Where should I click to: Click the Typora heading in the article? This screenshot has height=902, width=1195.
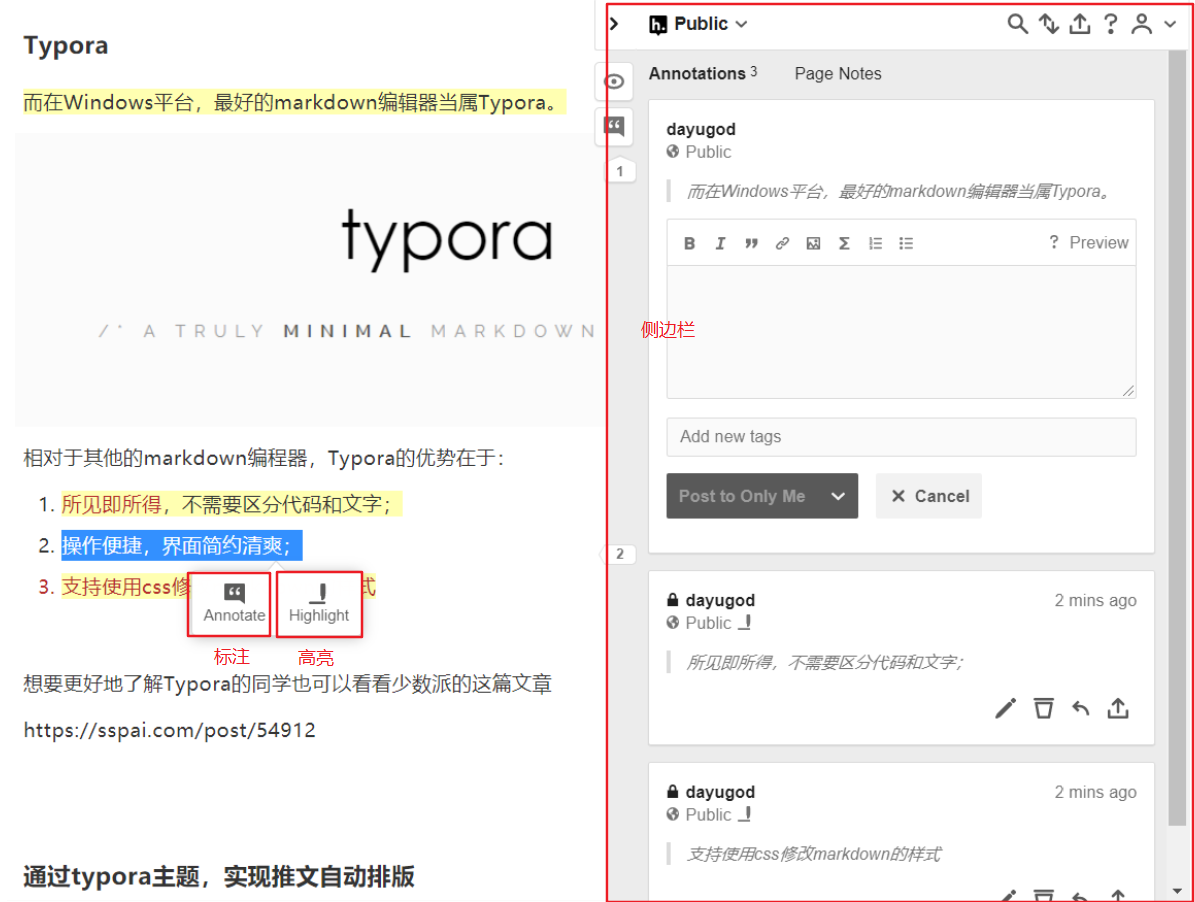tap(66, 46)
